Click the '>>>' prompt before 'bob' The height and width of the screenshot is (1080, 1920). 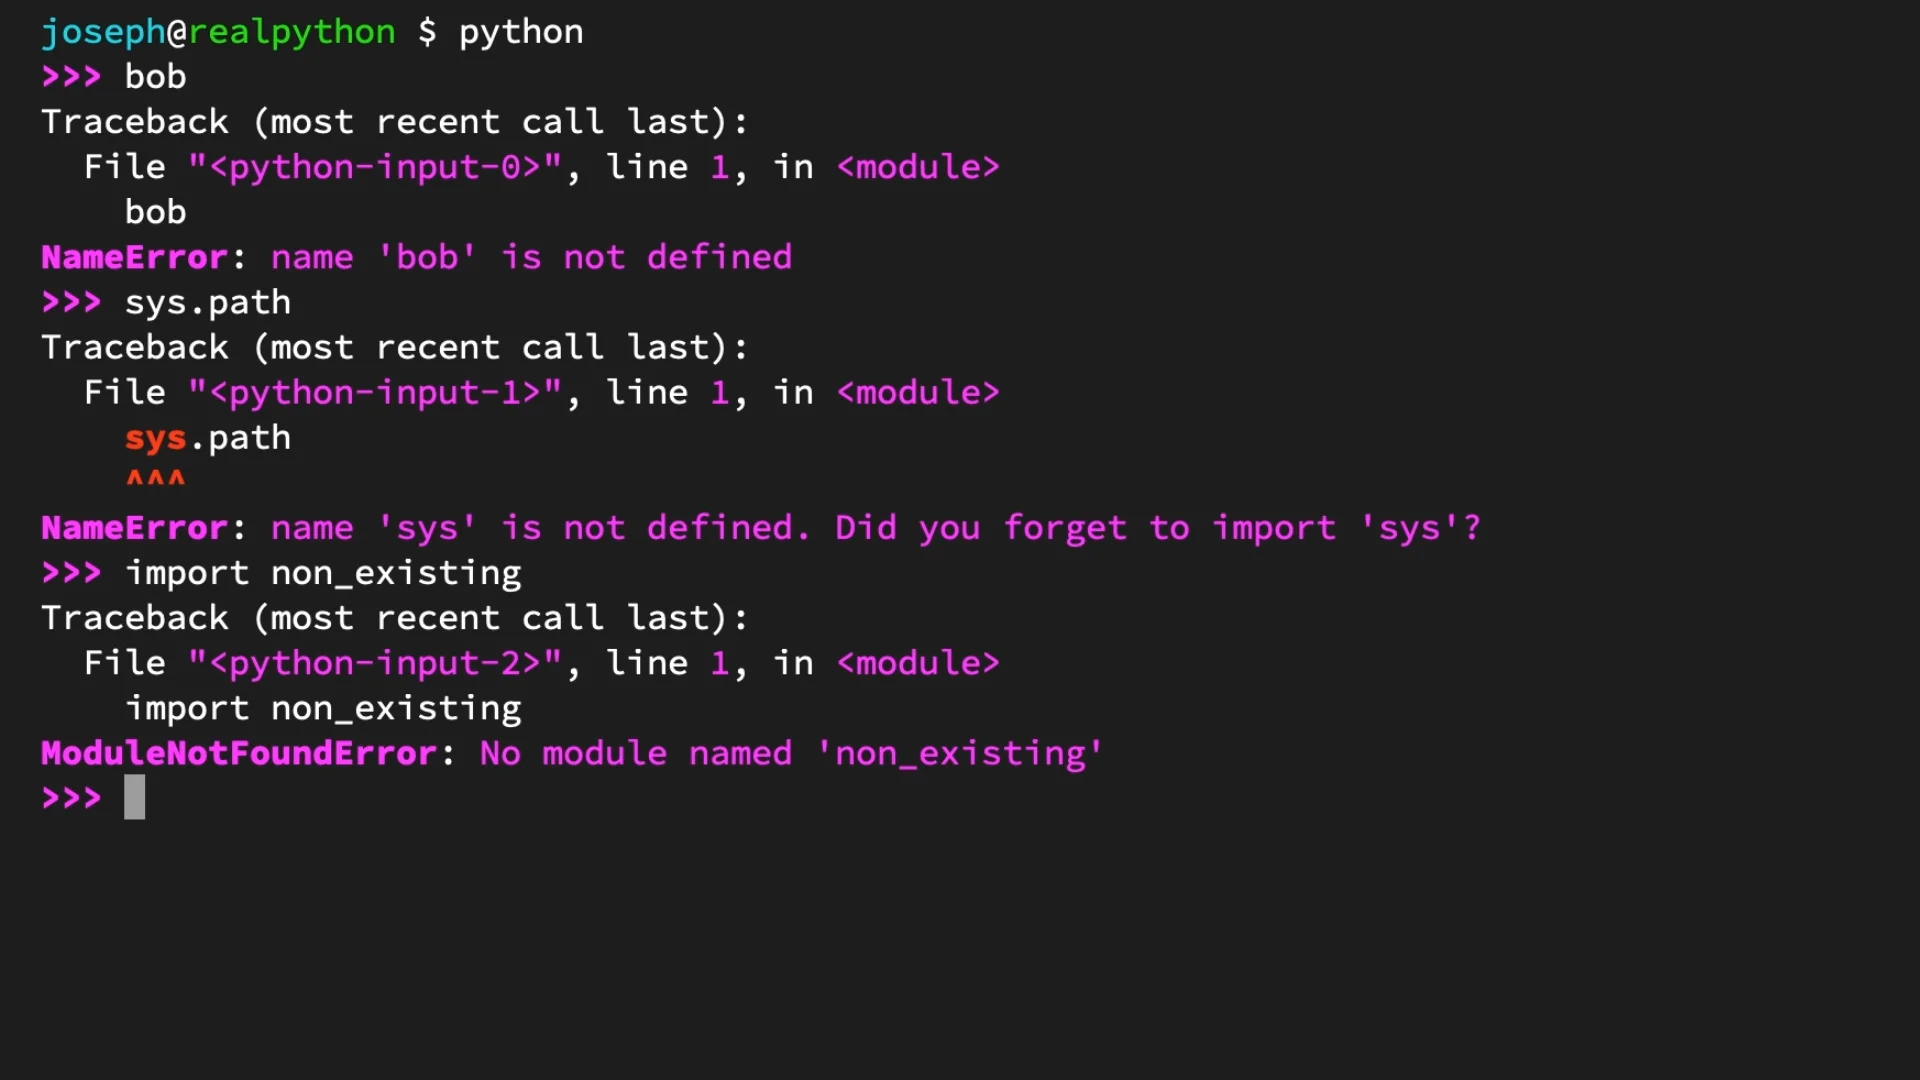pos(72,77)
